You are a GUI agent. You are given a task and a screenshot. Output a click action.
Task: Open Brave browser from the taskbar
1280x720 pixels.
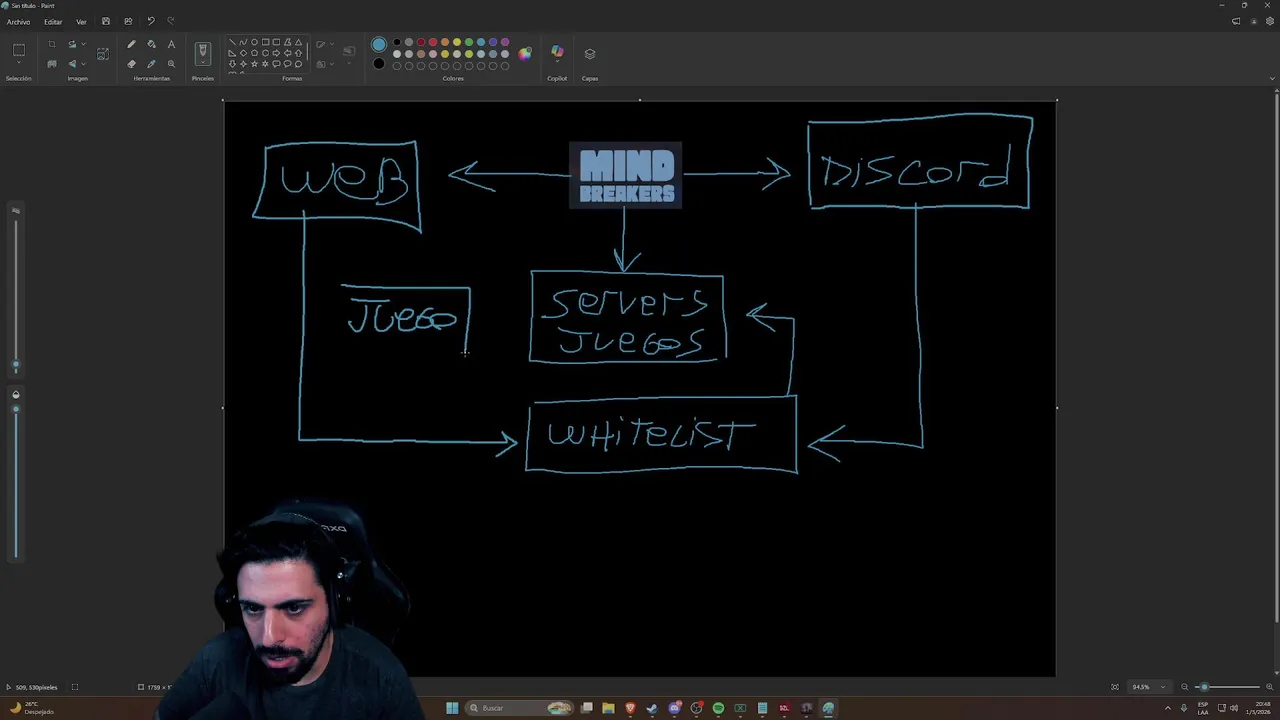(x=630, y=708)
